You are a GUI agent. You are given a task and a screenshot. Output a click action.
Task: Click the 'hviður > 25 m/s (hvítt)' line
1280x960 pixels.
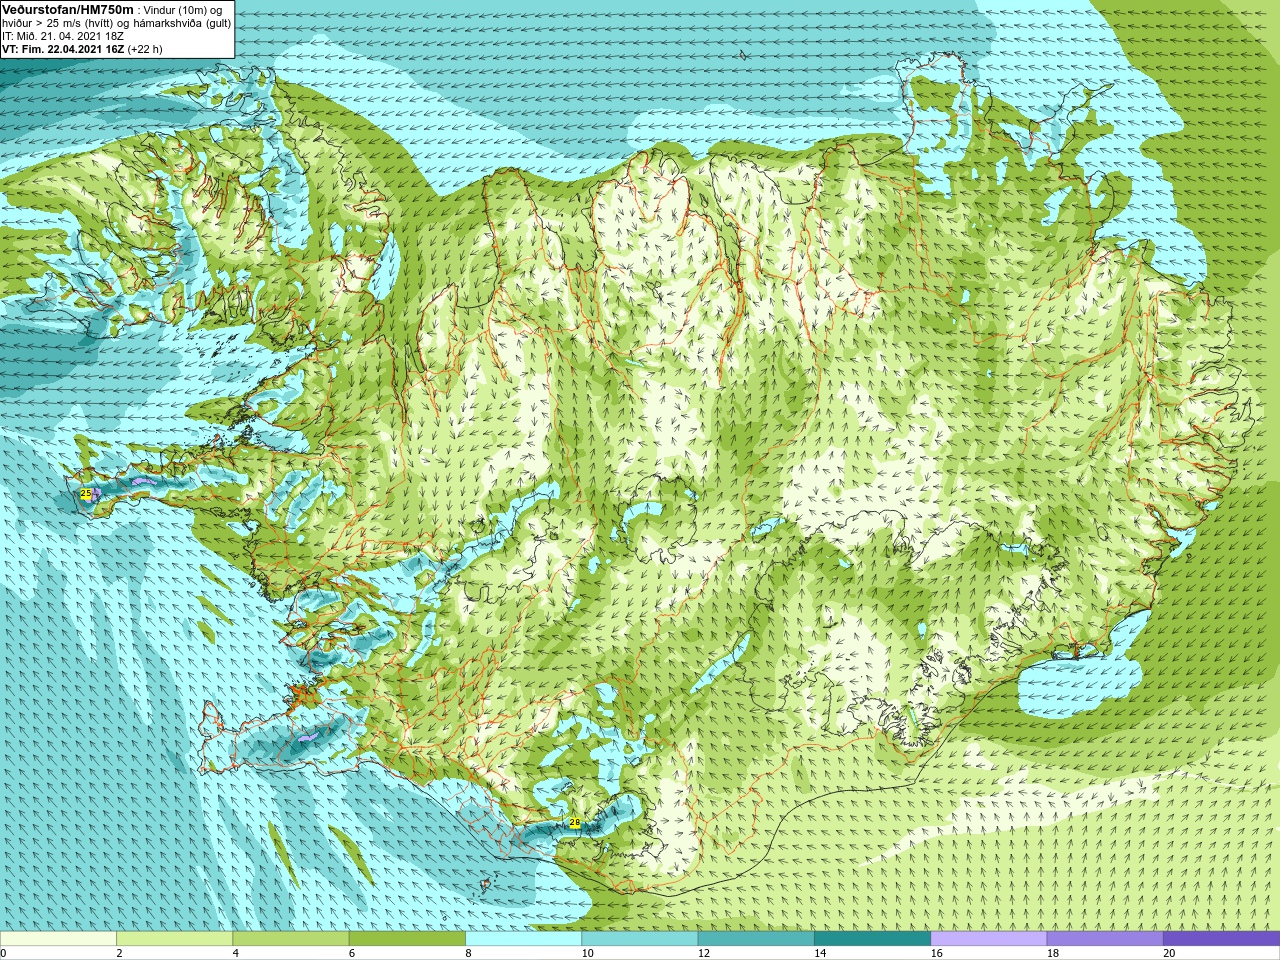pos(58,24)
